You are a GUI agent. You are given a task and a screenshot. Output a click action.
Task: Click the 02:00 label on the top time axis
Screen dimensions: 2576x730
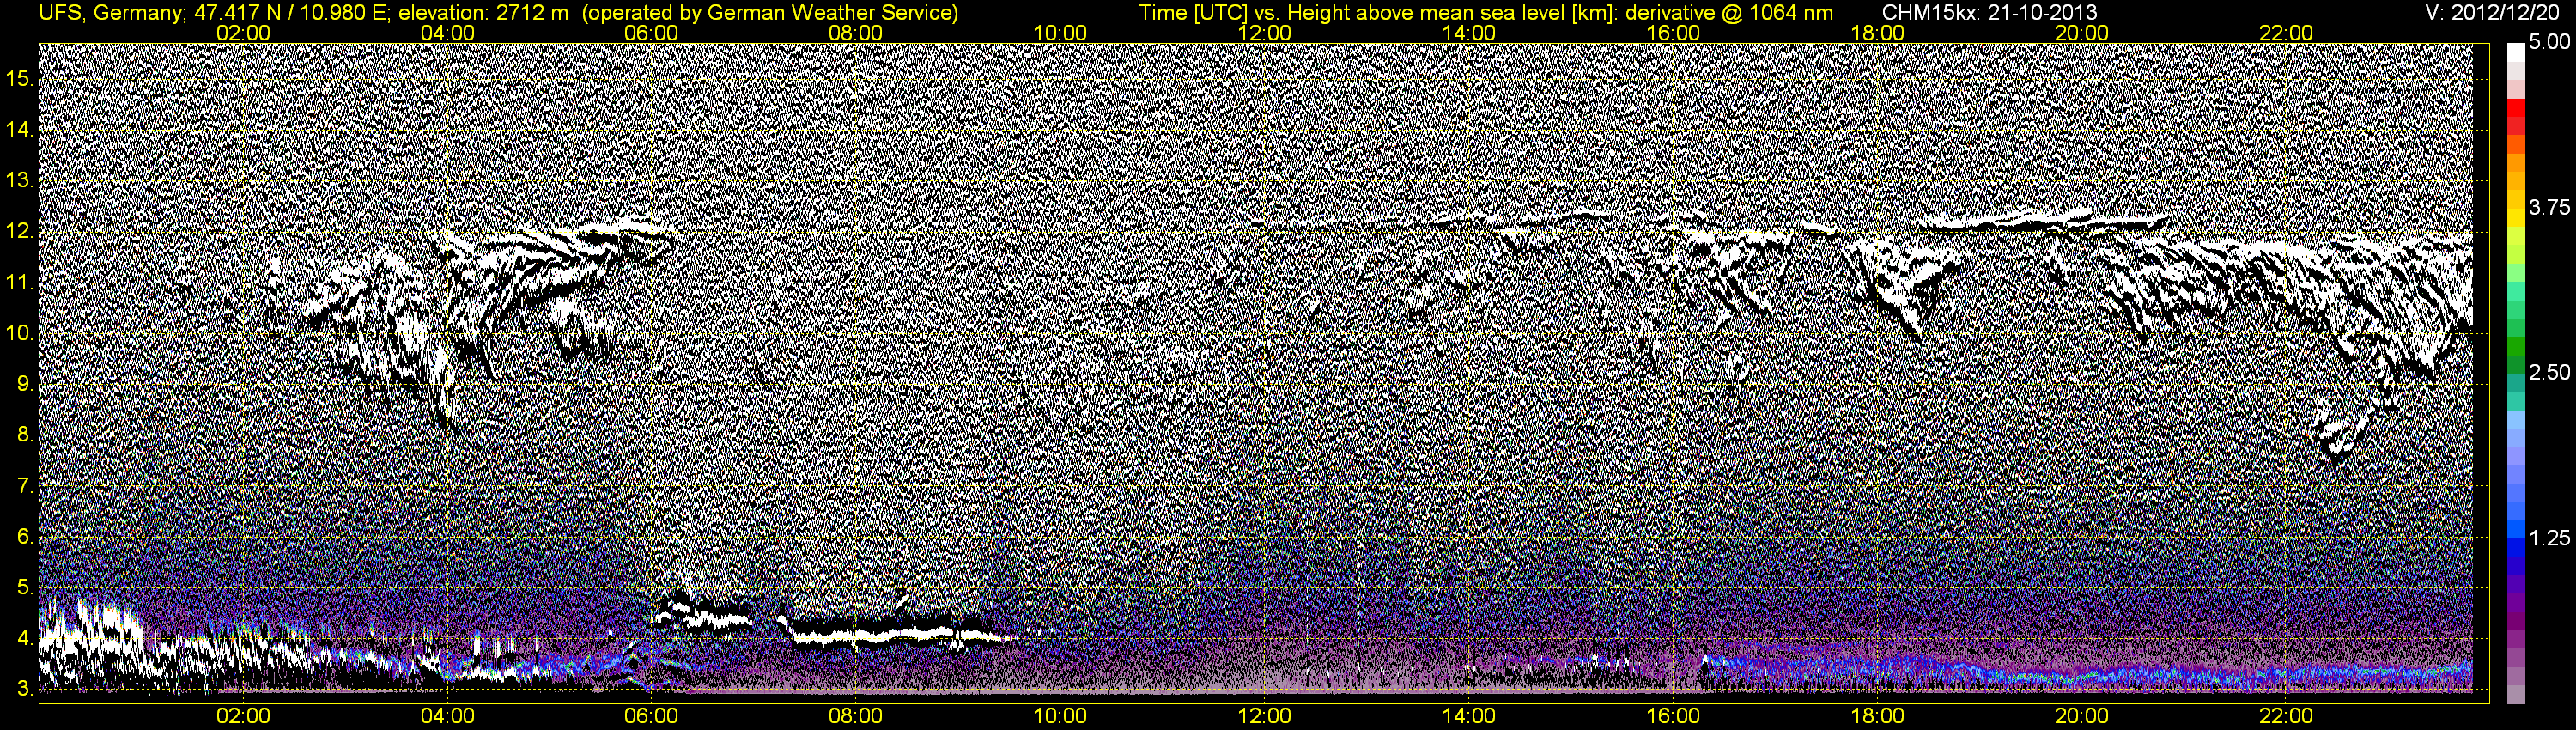tap(243, 33)
